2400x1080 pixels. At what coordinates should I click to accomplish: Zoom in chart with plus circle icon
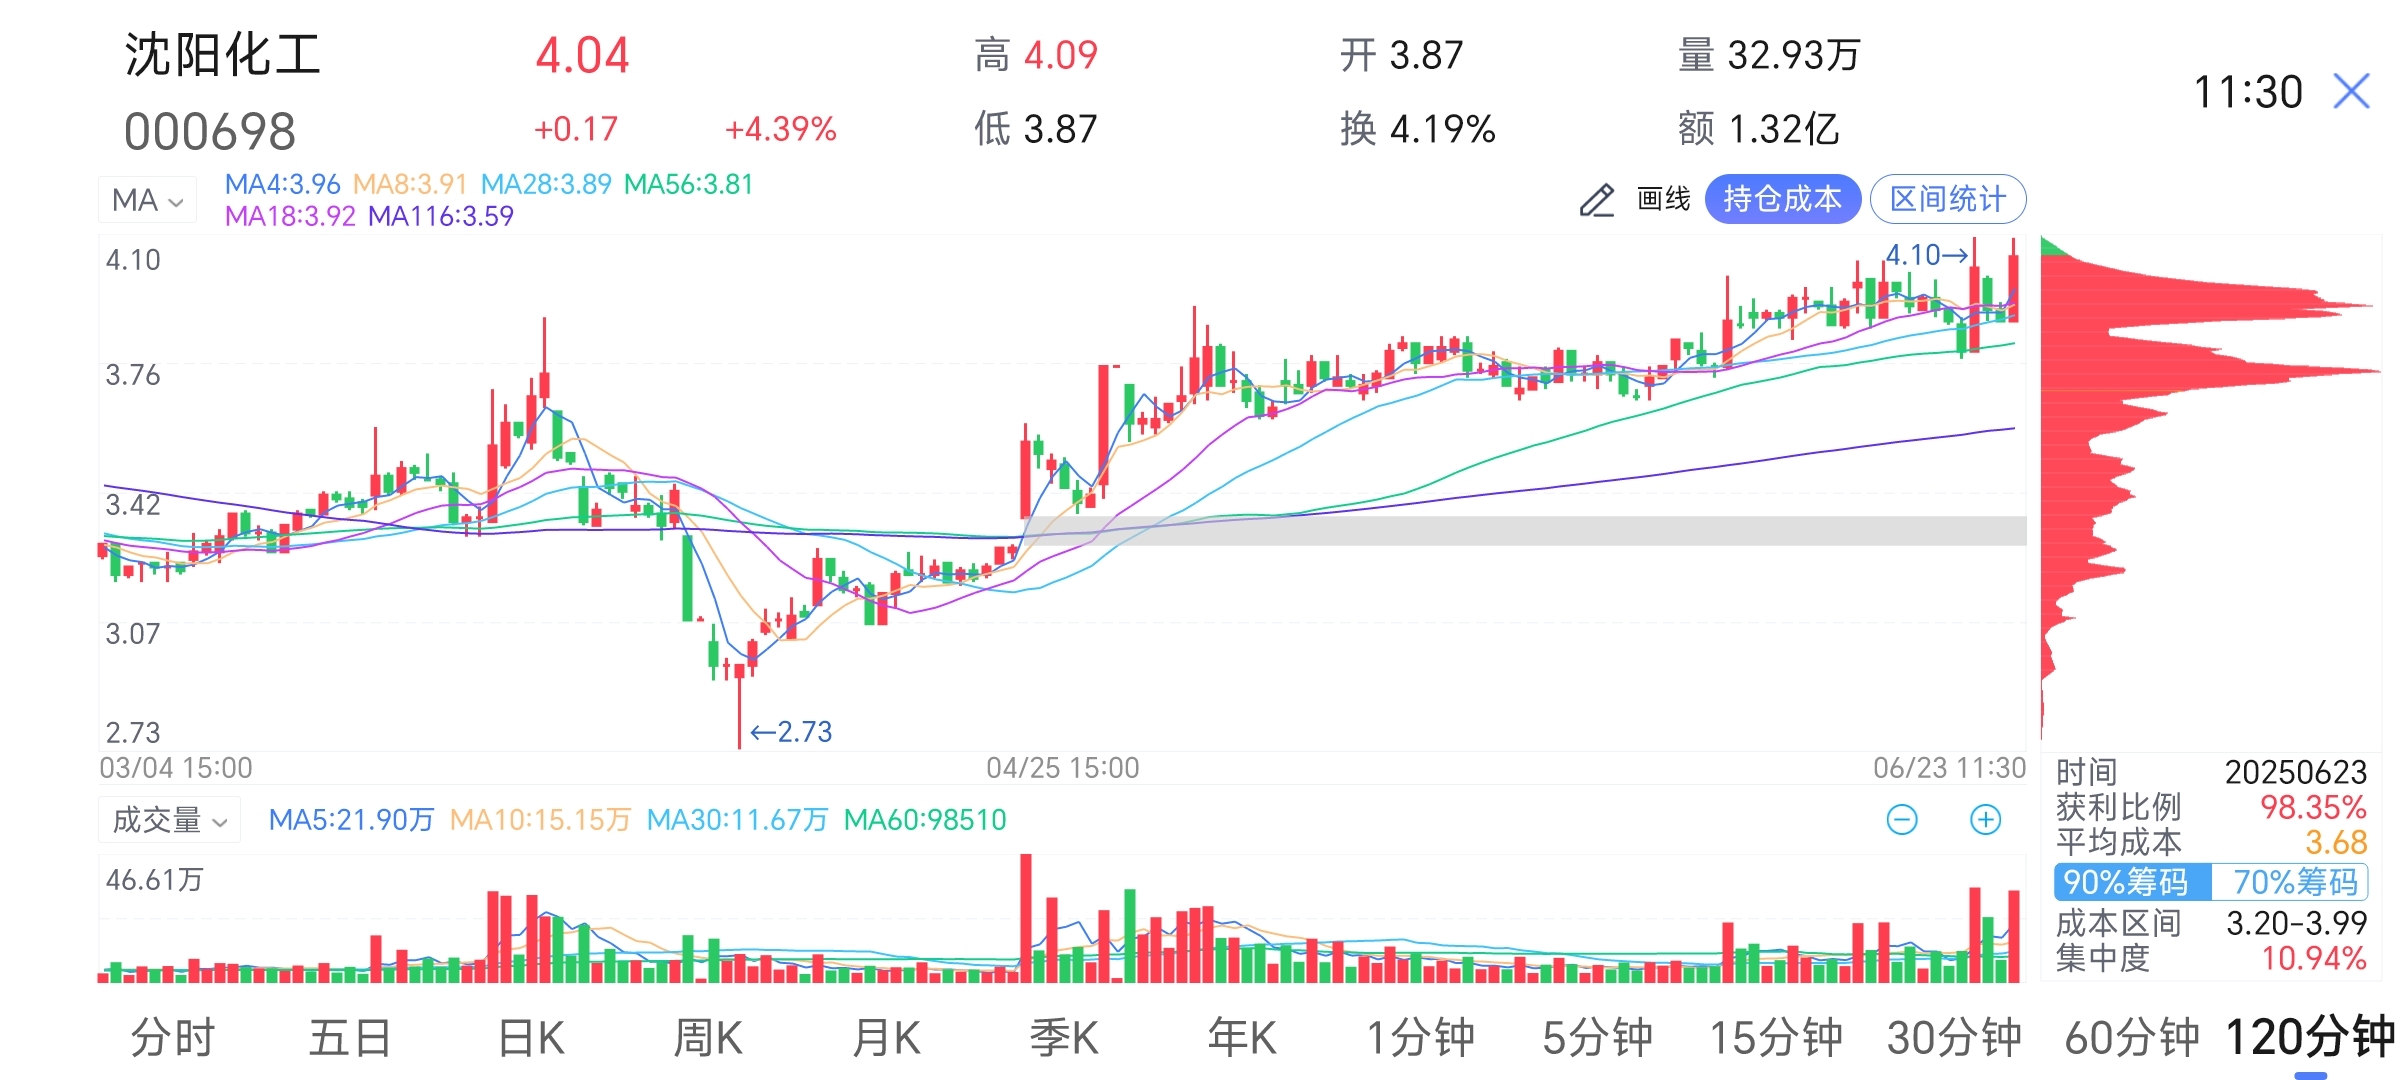tap(1985, 820)
